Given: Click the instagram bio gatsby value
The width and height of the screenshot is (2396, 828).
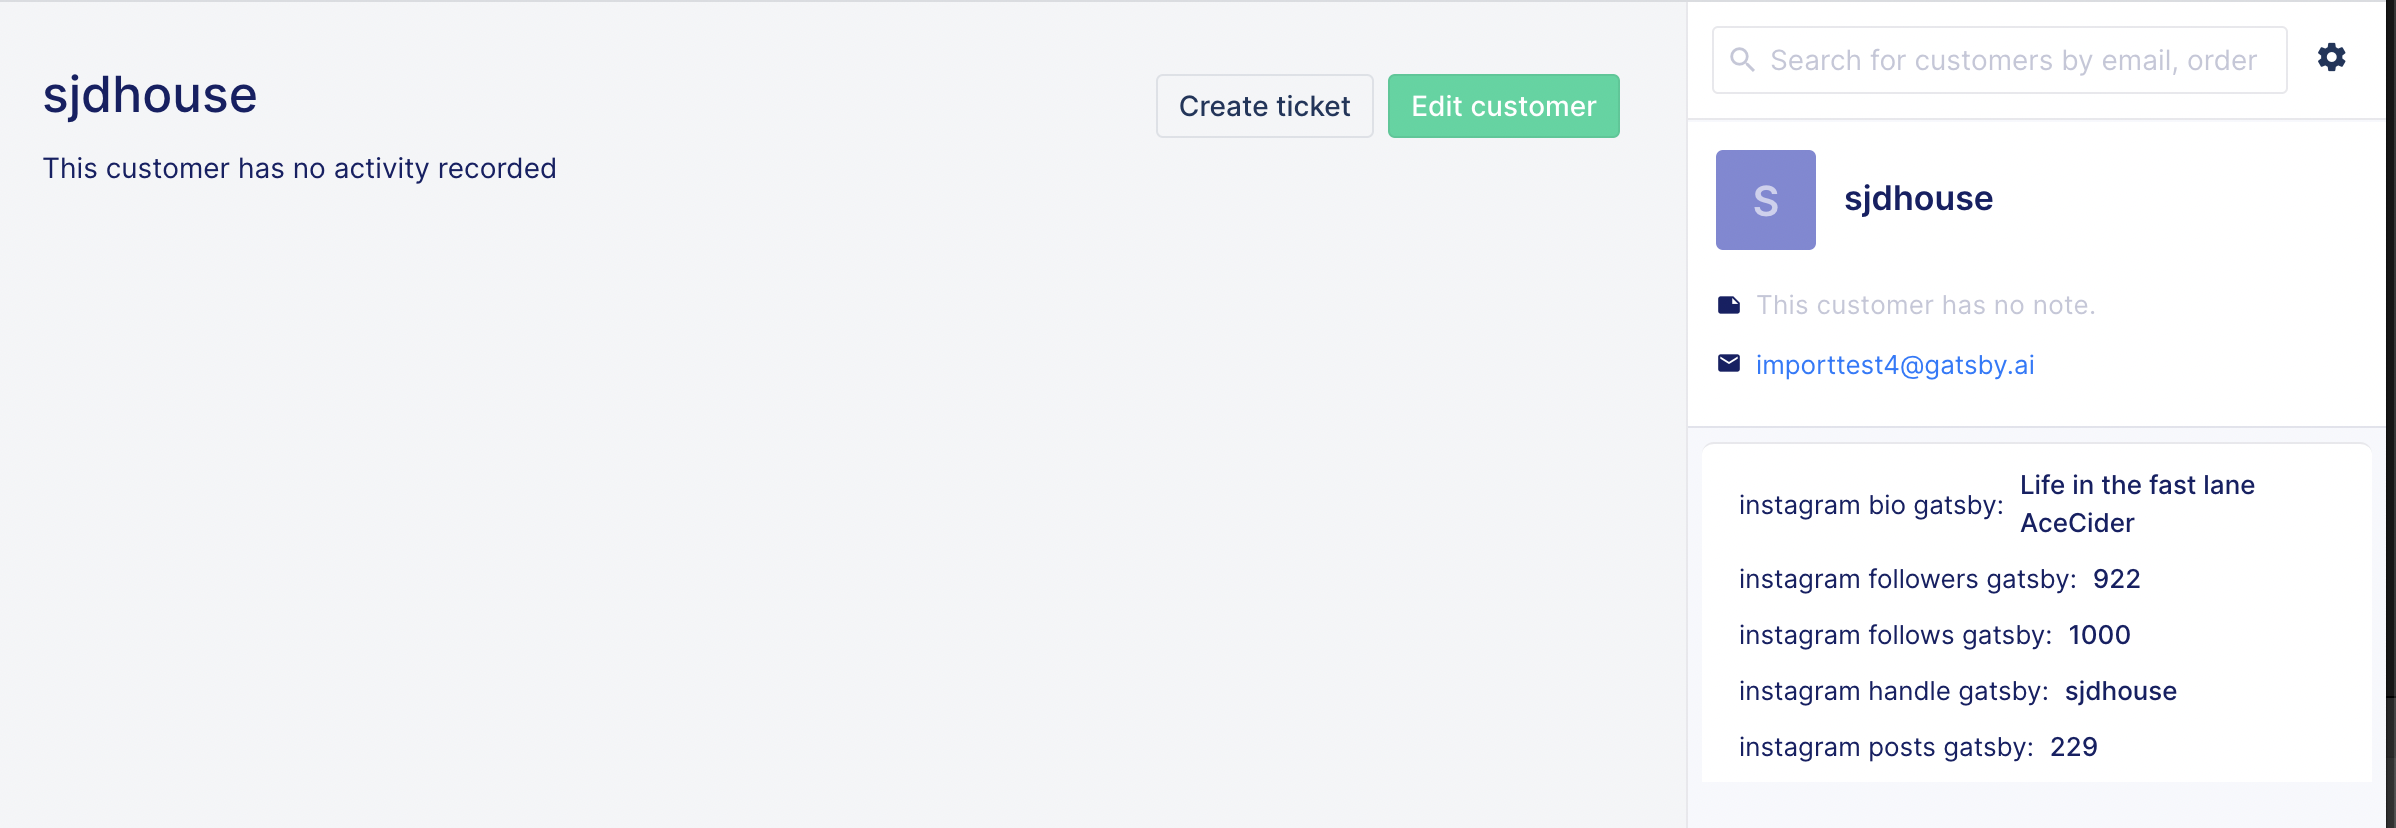Looking at the screenshot, I should coord(2137,504).
